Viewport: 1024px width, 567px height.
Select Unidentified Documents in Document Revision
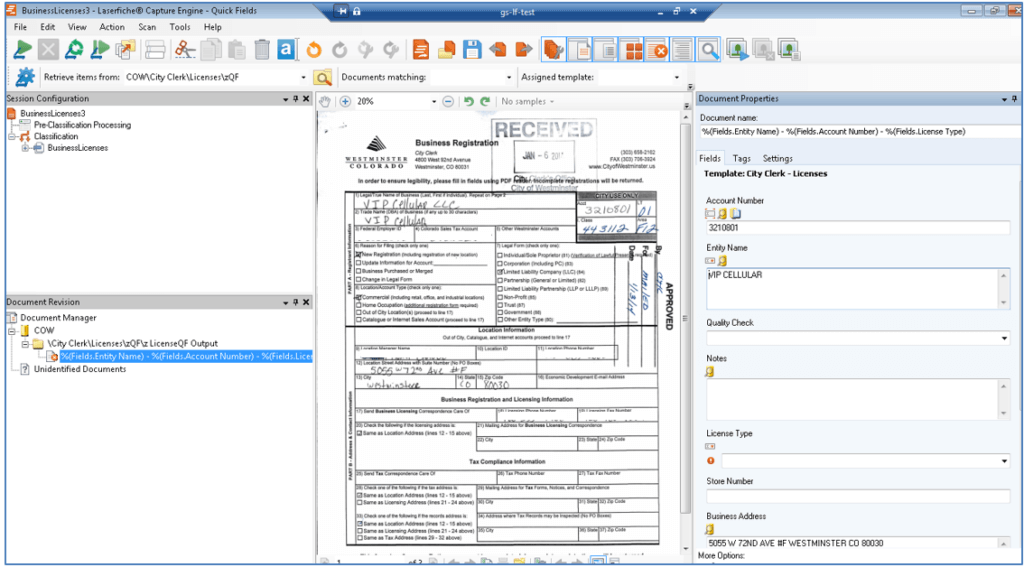(80, 369)
